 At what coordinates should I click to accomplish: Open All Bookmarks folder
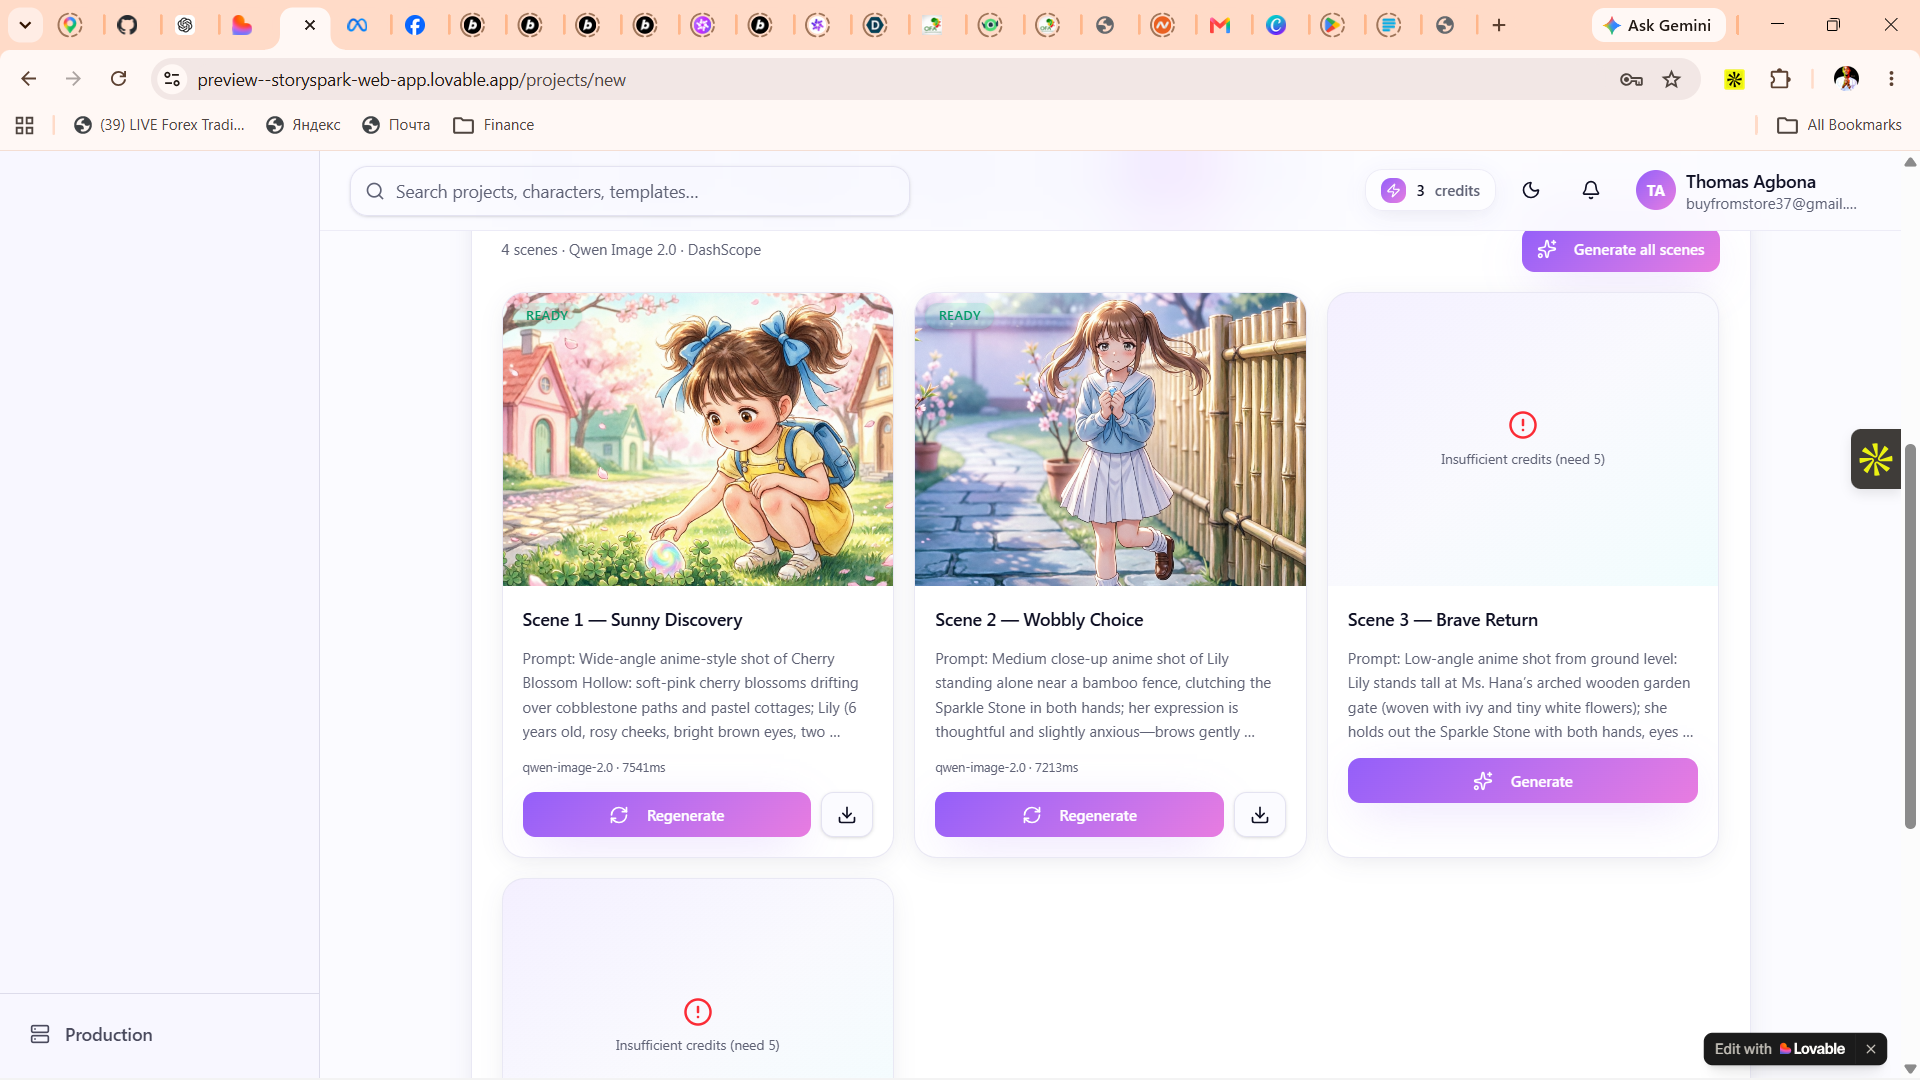pyautogui.click(x=1839, y=125)
